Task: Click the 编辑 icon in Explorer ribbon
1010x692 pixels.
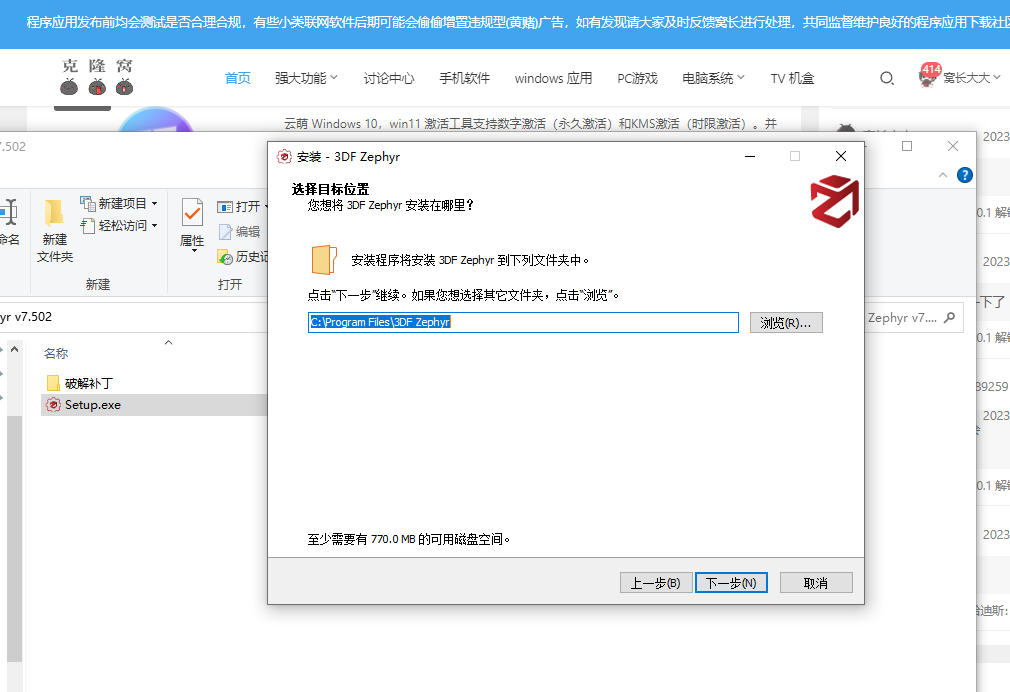Action: [x=225, y=231]
